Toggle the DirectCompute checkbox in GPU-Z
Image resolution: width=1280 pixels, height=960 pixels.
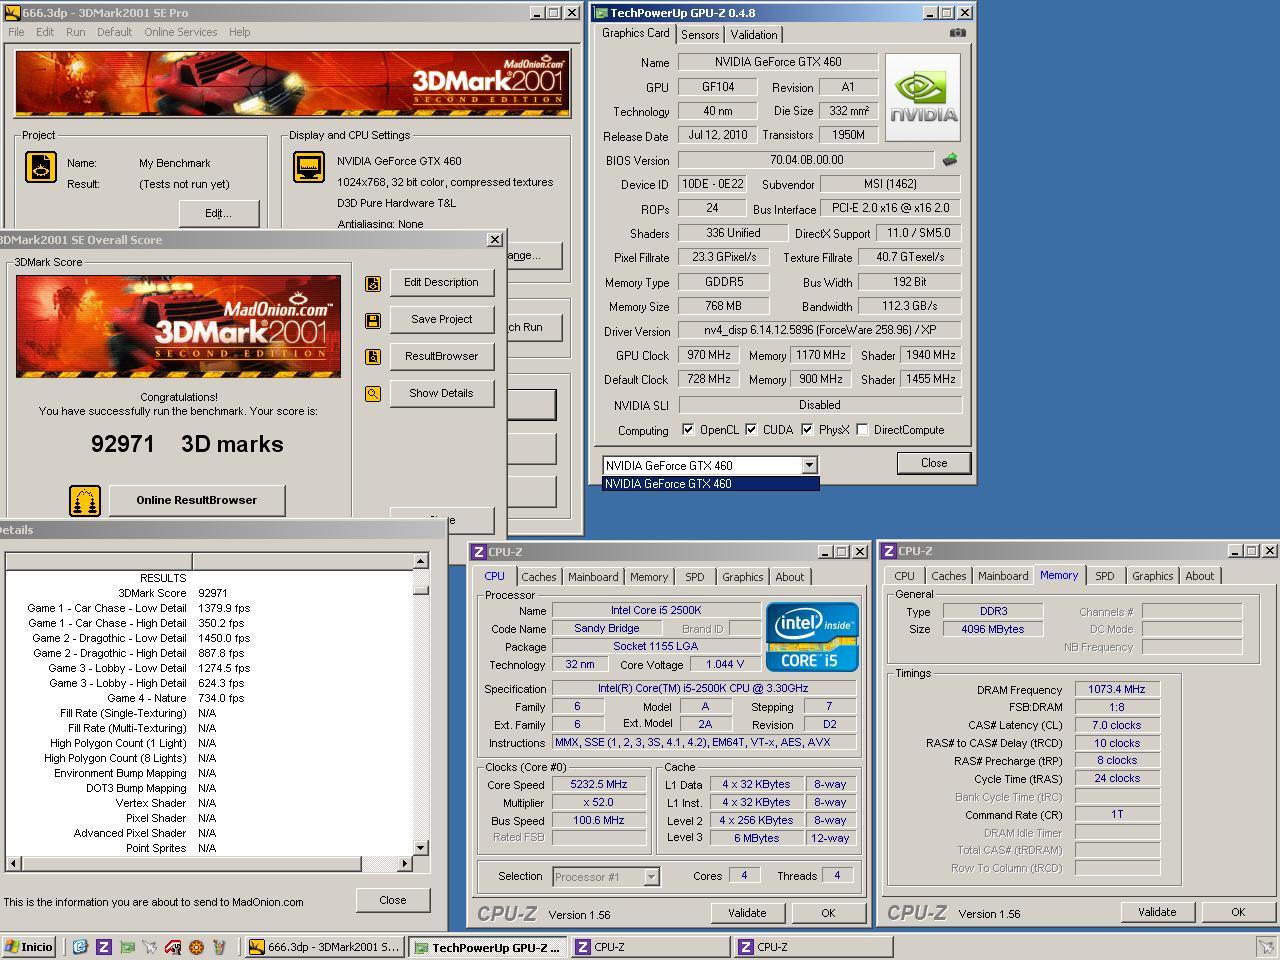coord(862,430)
